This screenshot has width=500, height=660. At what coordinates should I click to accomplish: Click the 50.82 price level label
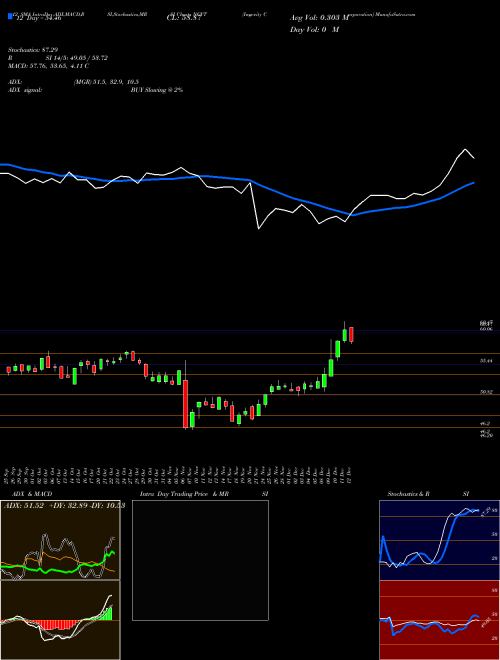486,392
